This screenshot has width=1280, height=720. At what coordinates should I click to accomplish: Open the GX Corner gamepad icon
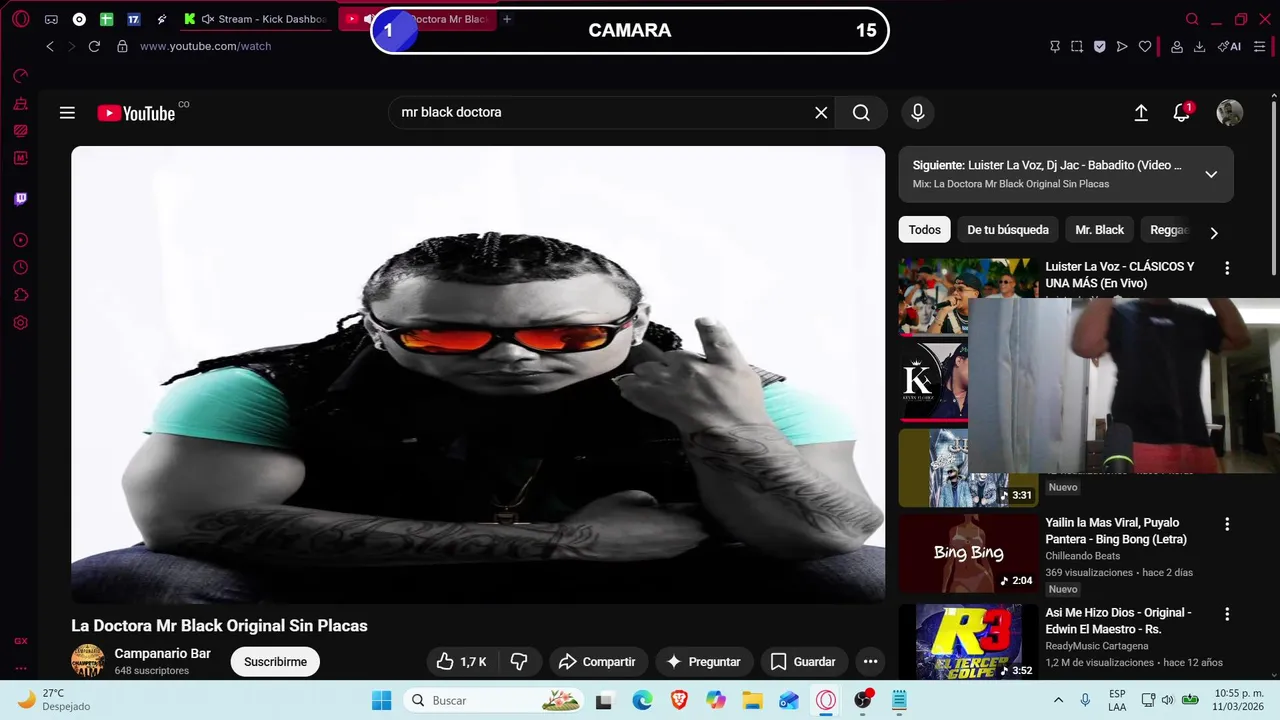click(51, 19)
